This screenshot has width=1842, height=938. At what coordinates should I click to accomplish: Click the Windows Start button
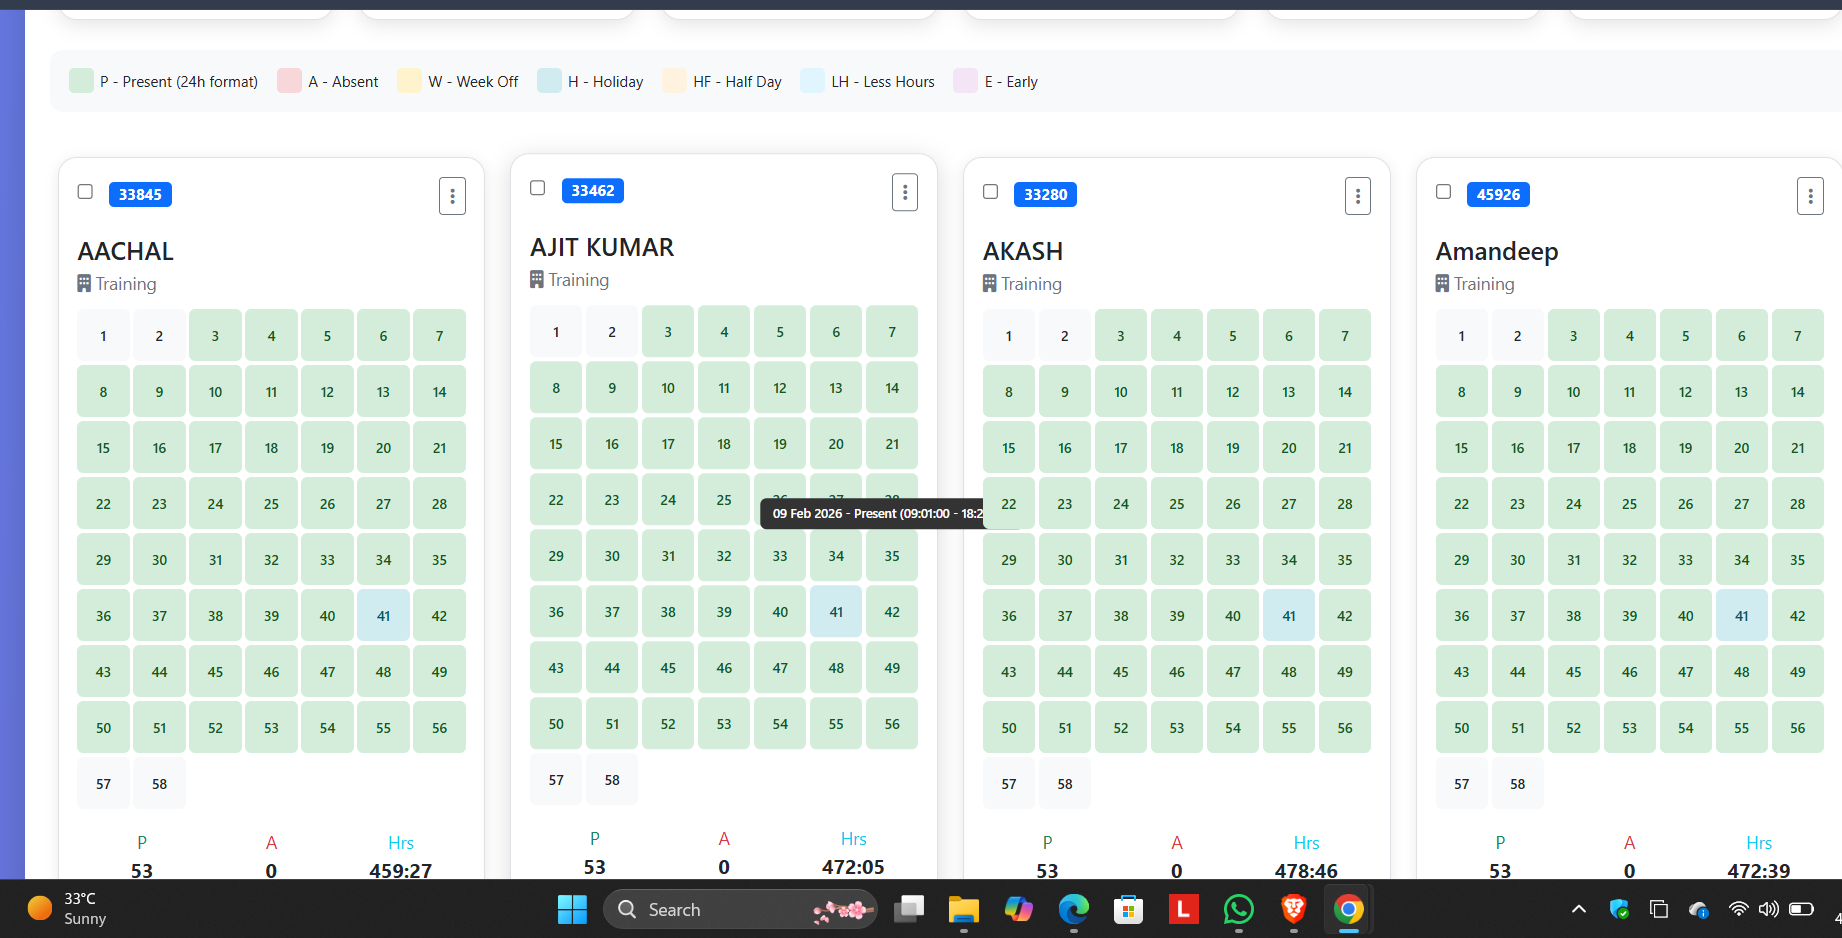[x=571, y=909]
